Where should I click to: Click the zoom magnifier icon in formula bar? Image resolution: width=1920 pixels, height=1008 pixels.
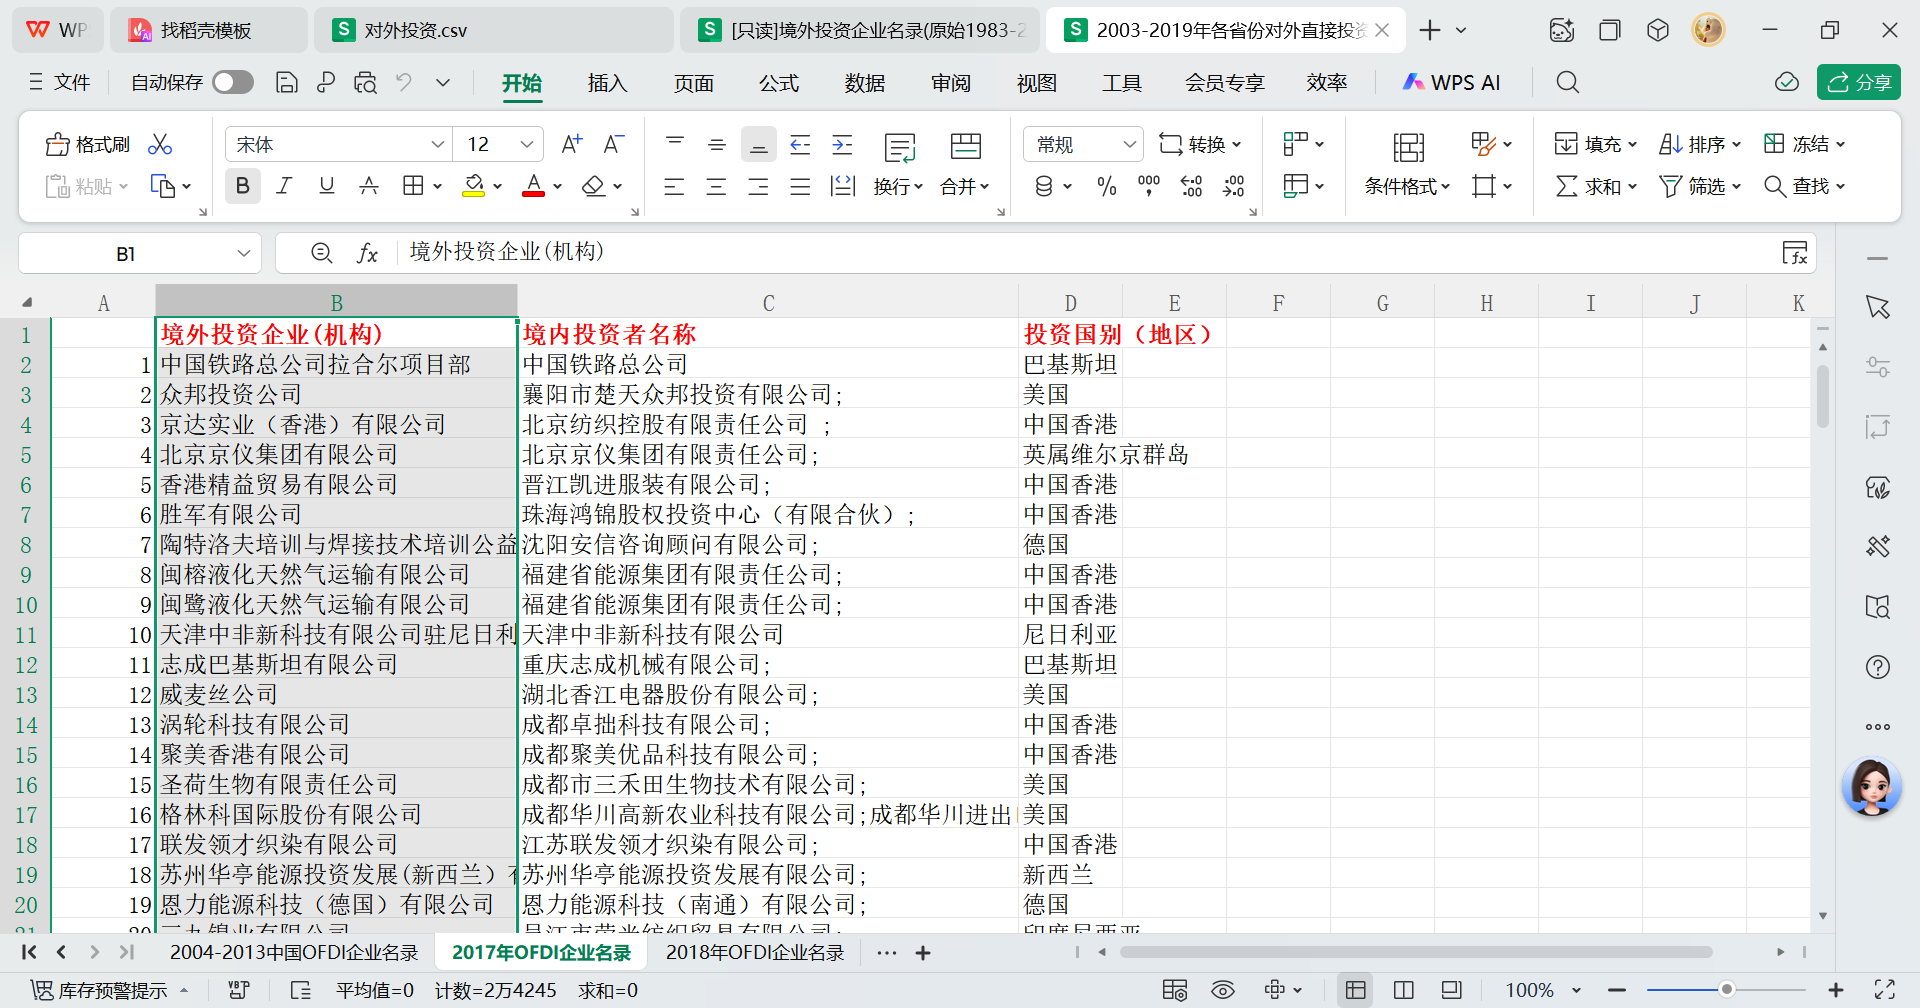(321, 253)
